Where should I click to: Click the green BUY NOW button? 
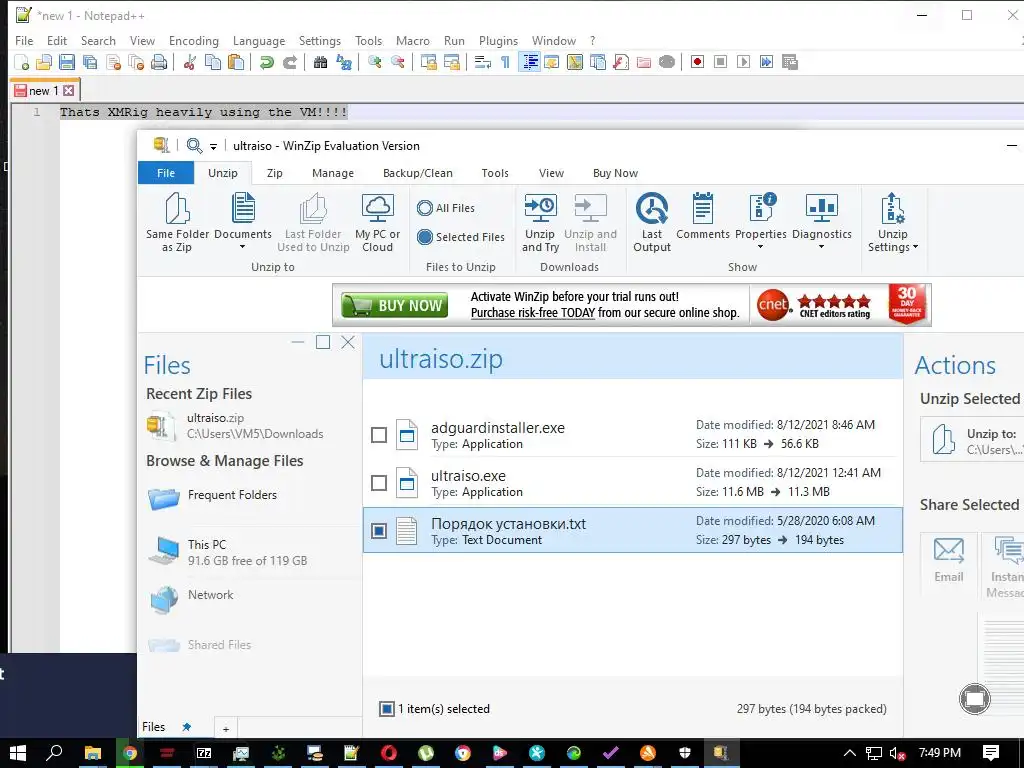[x=394, y=305]
